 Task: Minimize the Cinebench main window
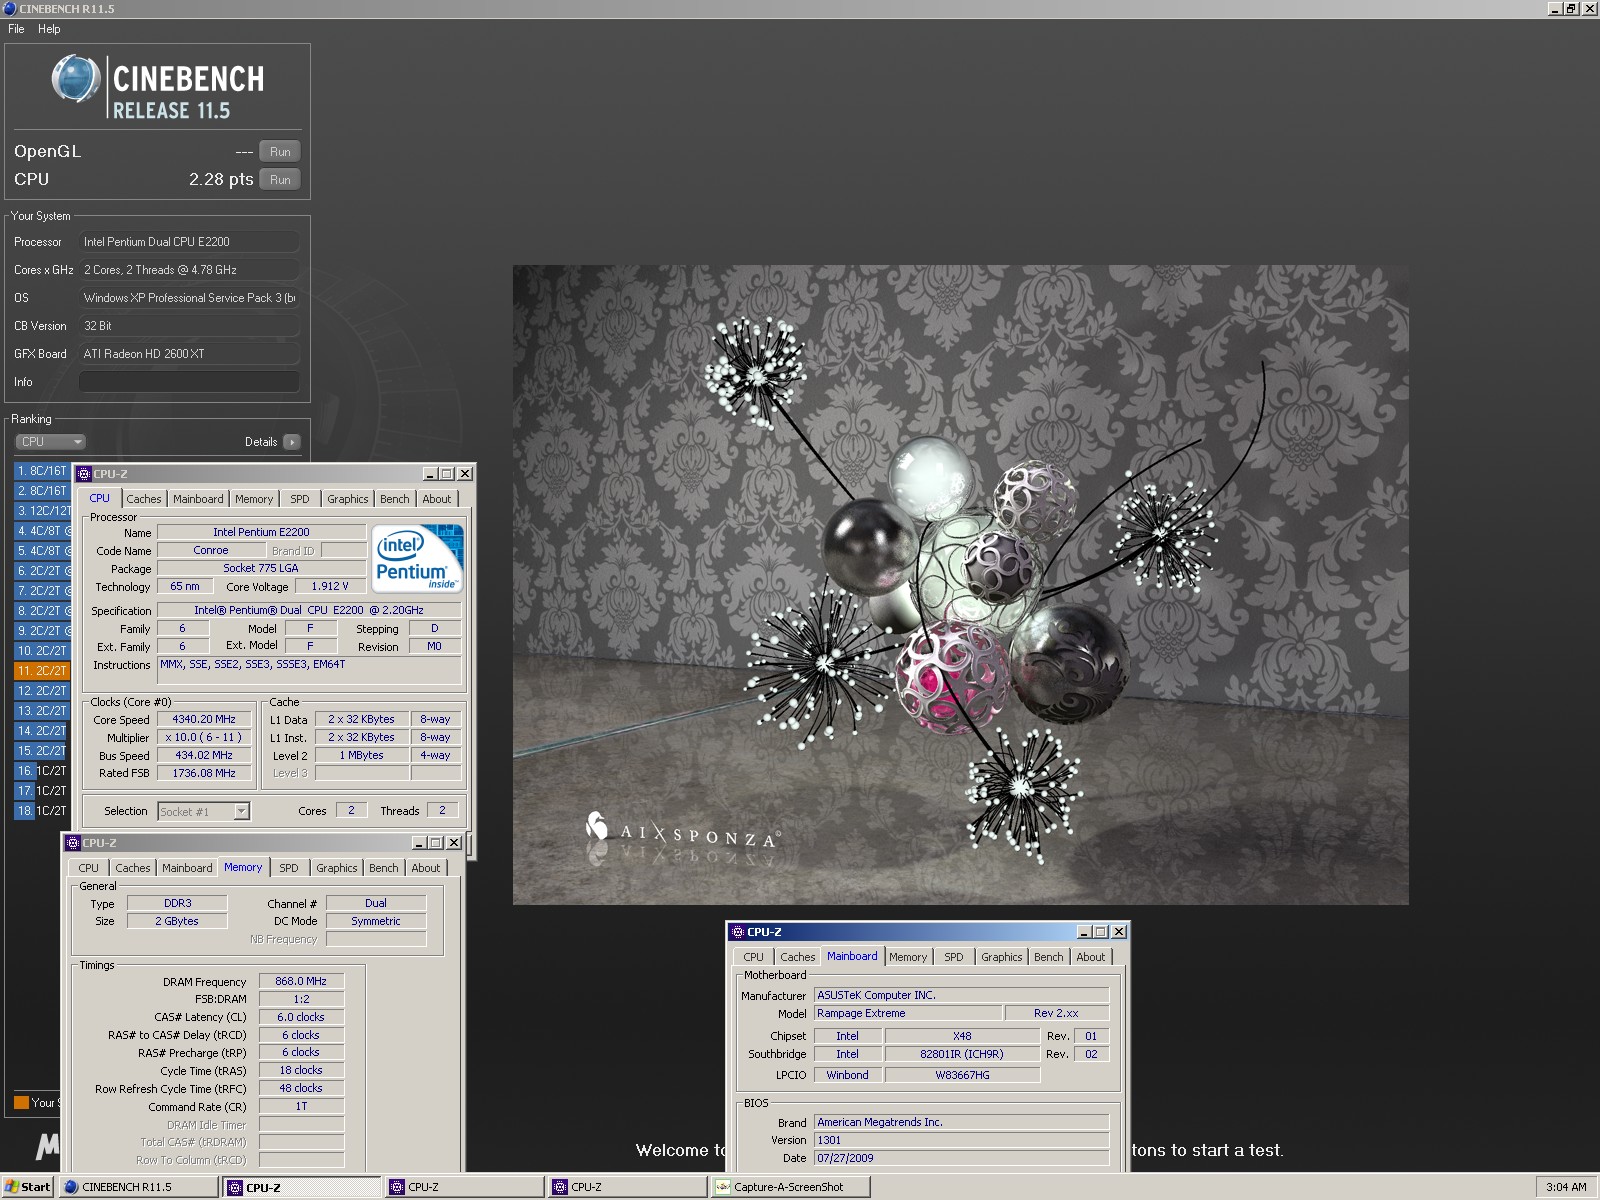(1555, 9)
